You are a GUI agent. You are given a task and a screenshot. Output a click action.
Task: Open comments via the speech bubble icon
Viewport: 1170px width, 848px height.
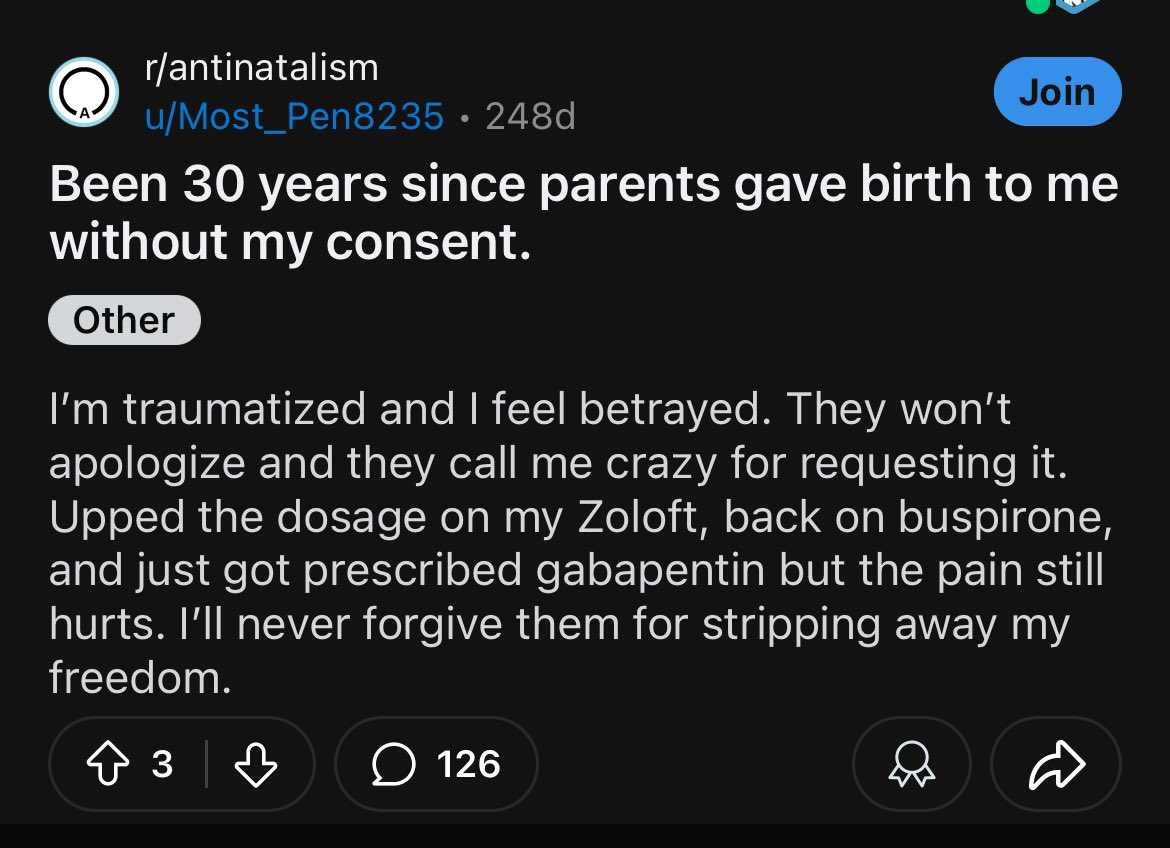coord(393,764)
